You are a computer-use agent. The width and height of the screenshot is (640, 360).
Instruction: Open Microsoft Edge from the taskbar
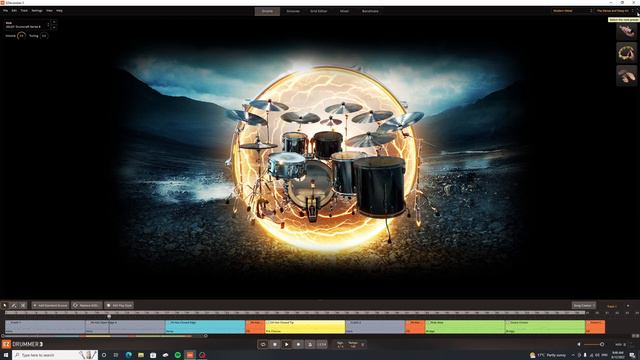[128, 355]
